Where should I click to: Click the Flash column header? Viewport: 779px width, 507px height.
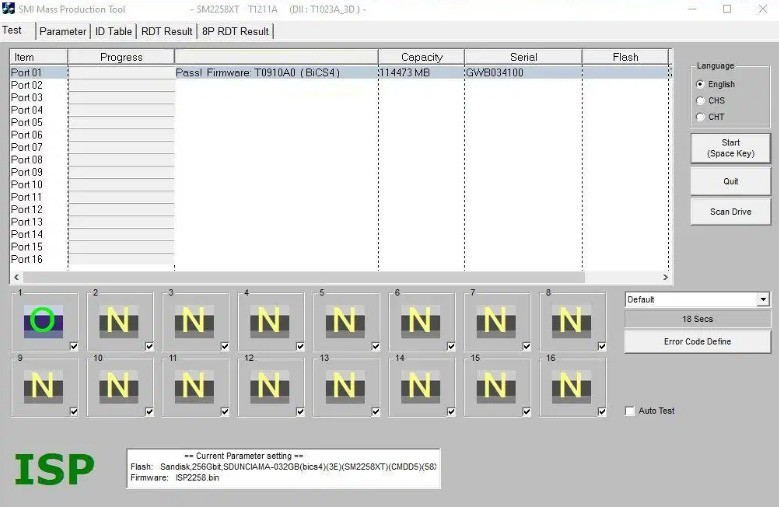coord(625,57)
